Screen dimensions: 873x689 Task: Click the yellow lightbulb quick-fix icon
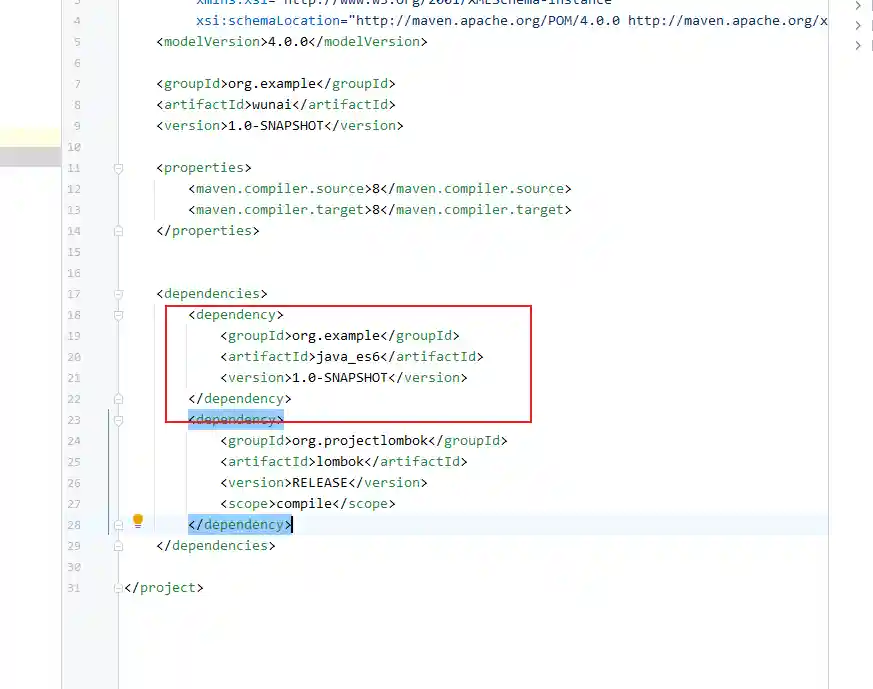pyautogui.click(x=138, y=520)
